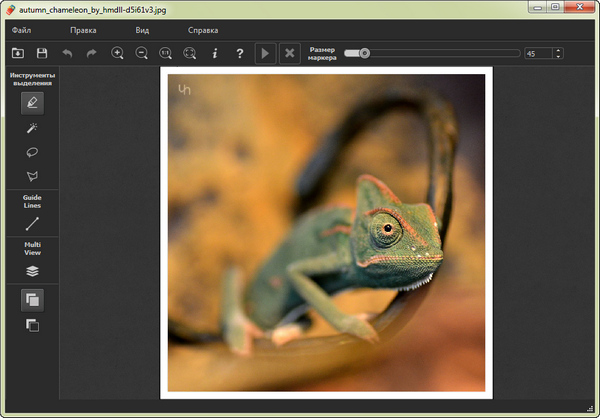Click the redo arrow icon

click(92, 53)
